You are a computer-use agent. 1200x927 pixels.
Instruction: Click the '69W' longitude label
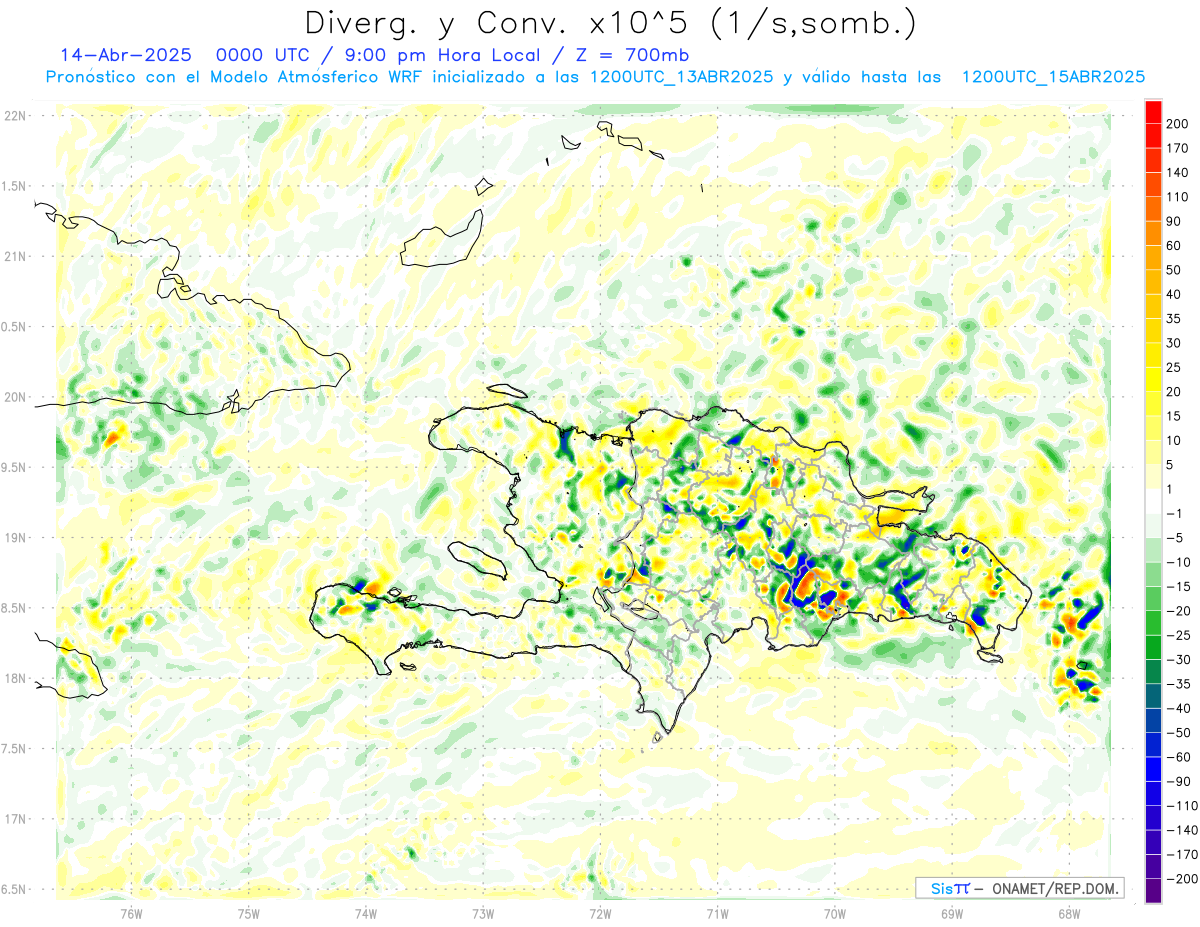(x=952, y=913)
